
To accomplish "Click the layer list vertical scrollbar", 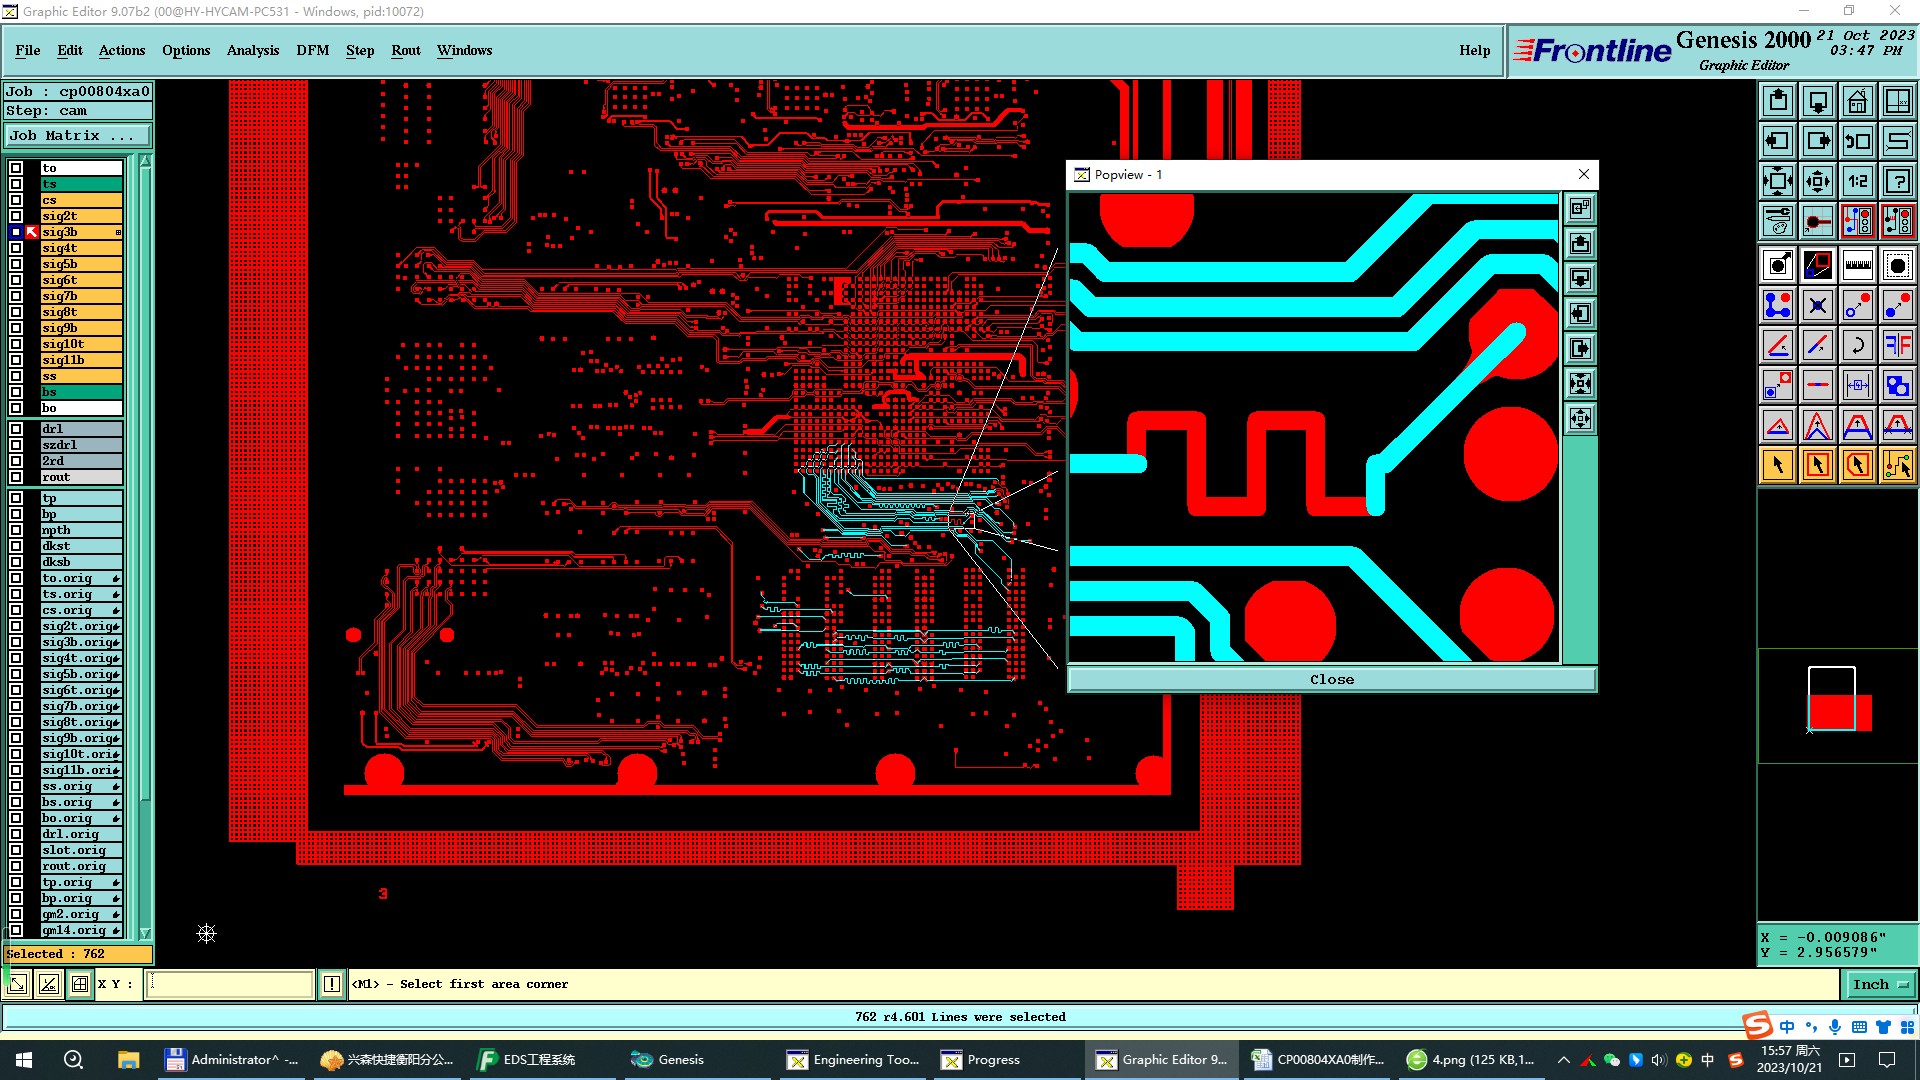I will 145,547.
